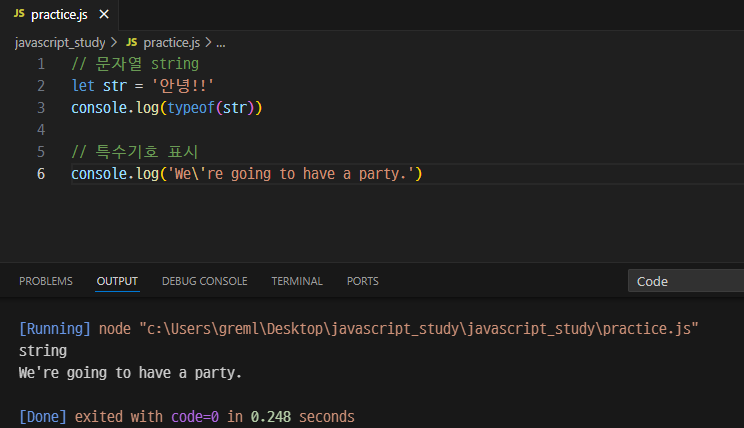Expand the breadcrumb ellipsis symbol list

pyautogui.click(x=221, y=43)
